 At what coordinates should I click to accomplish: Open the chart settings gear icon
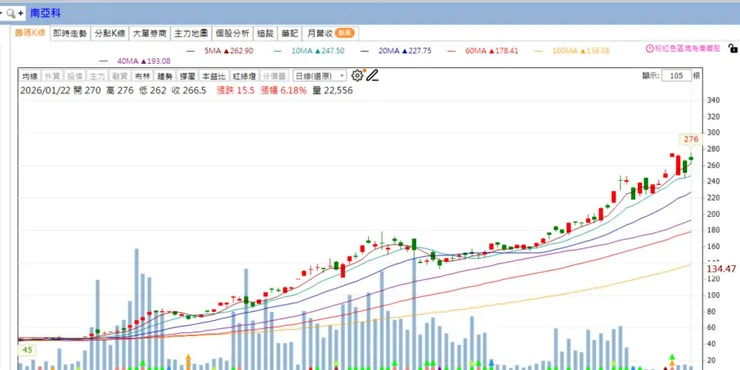click(357, 76)
